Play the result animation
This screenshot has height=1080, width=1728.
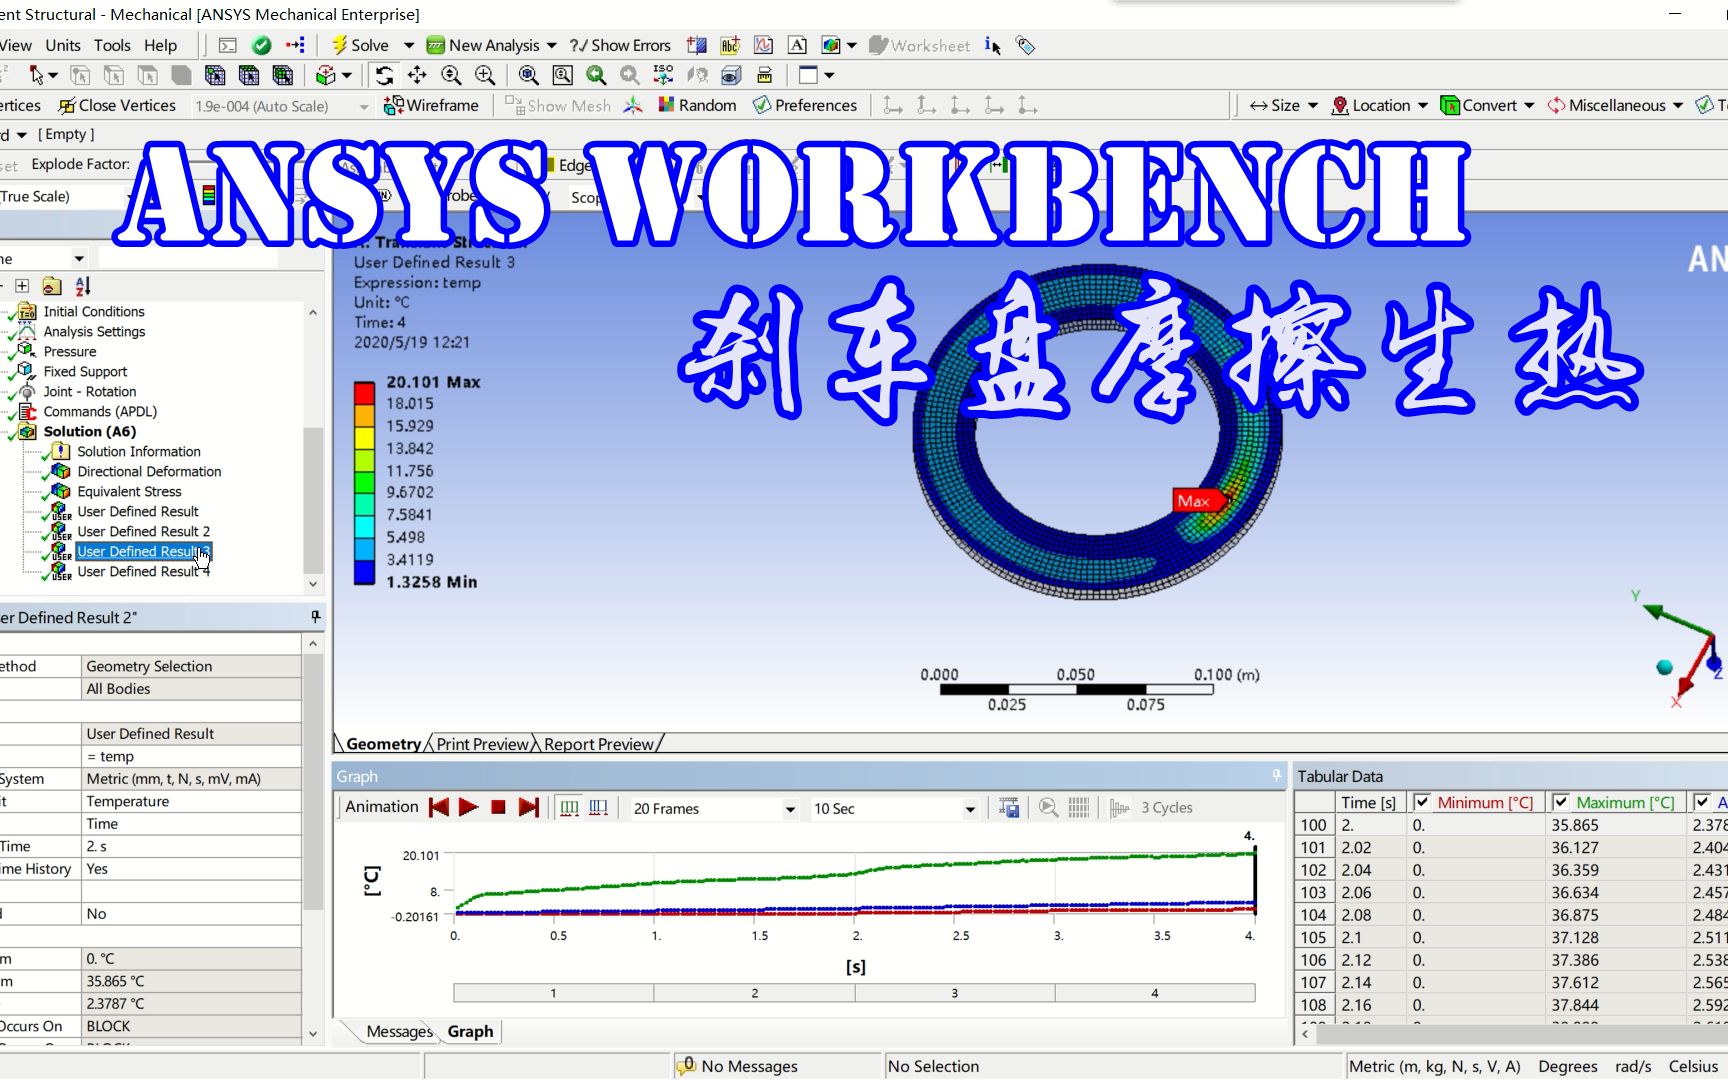click(468, 807)
